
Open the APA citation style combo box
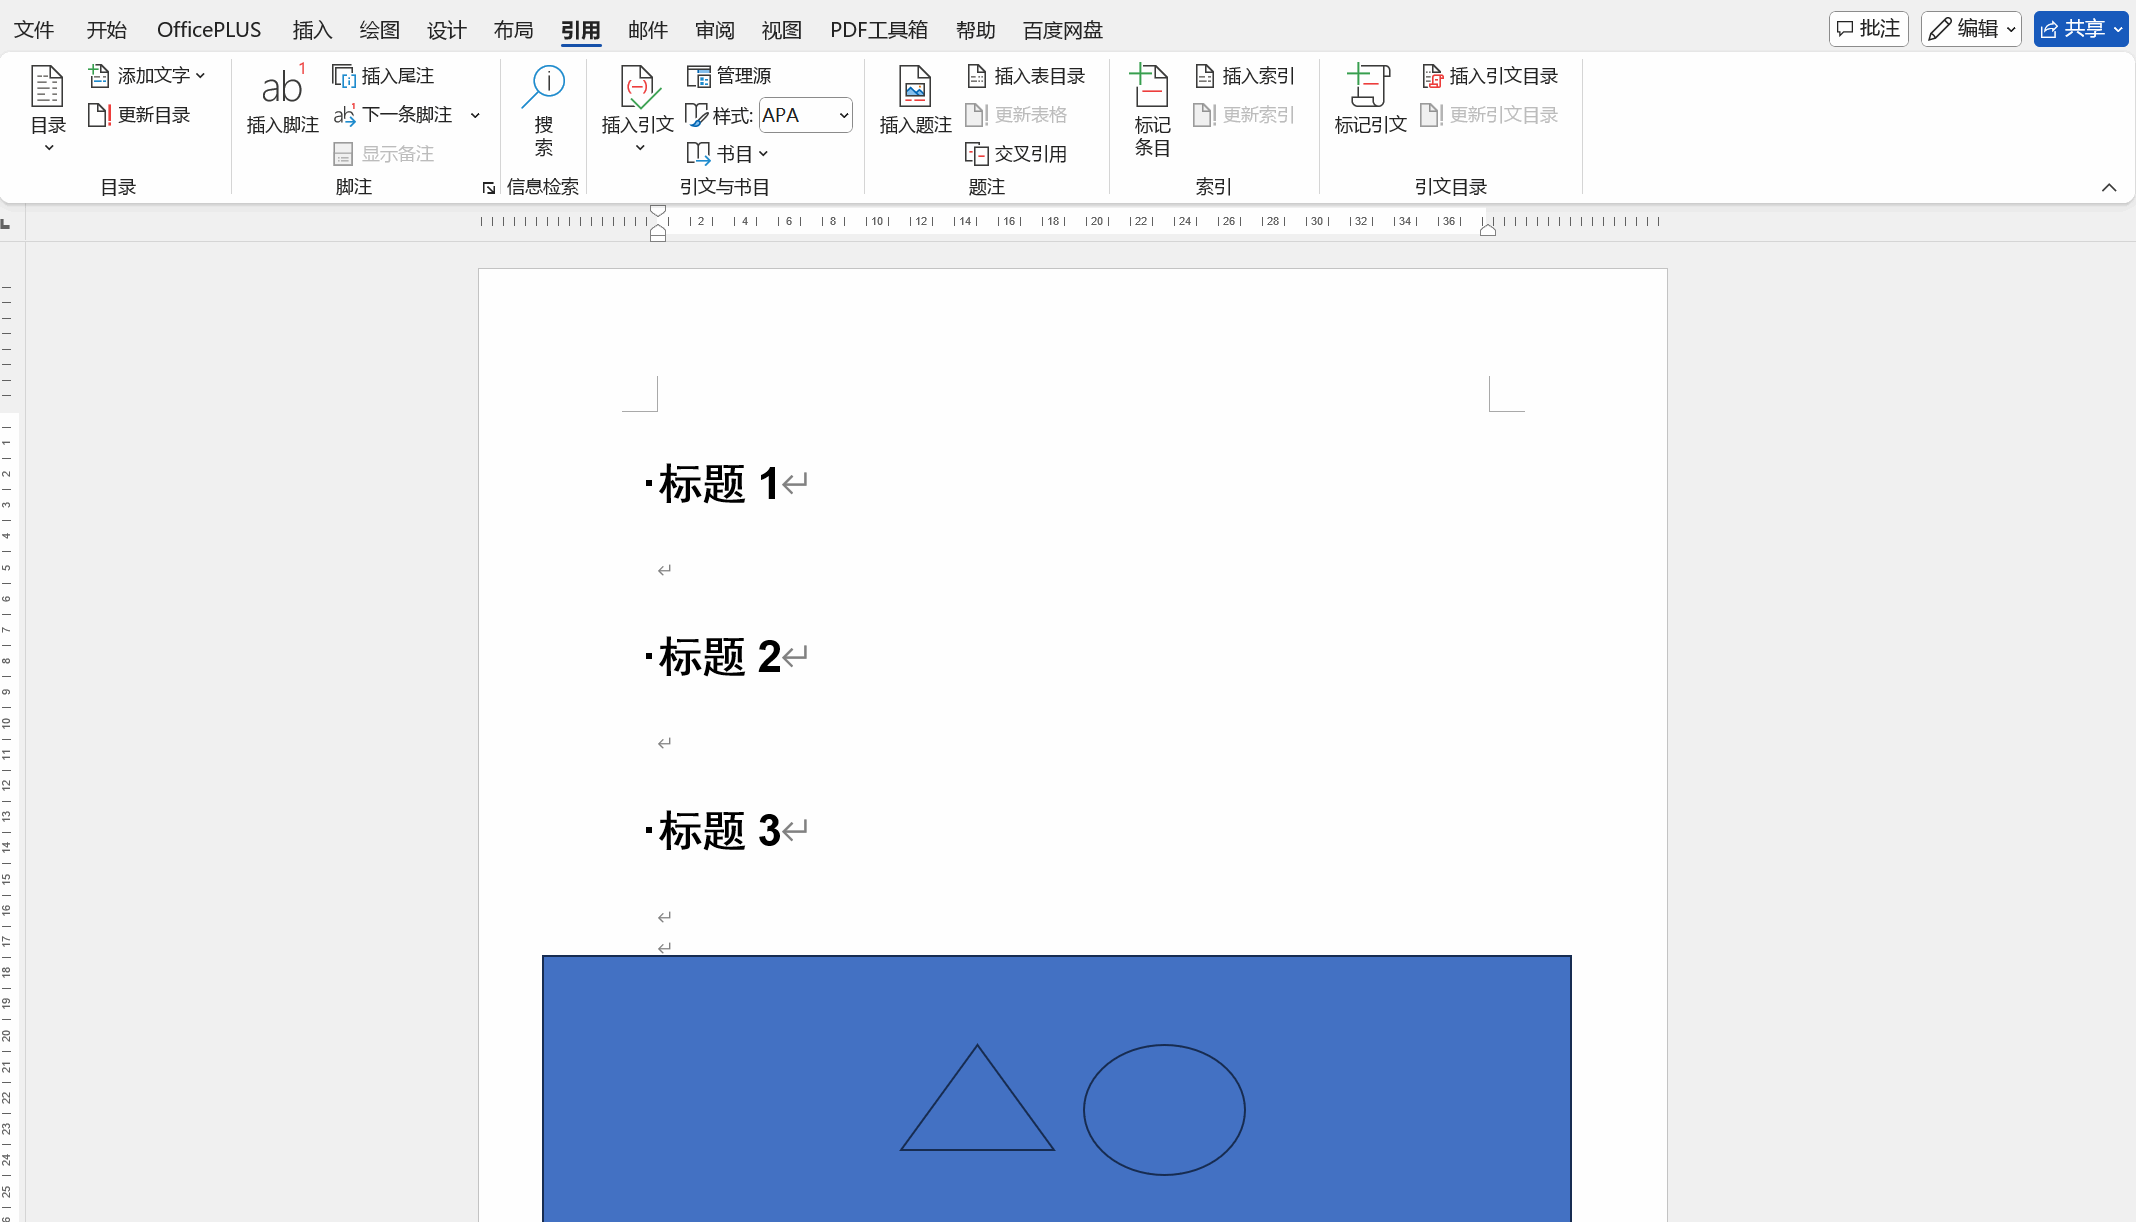click(x=805, y=115)
